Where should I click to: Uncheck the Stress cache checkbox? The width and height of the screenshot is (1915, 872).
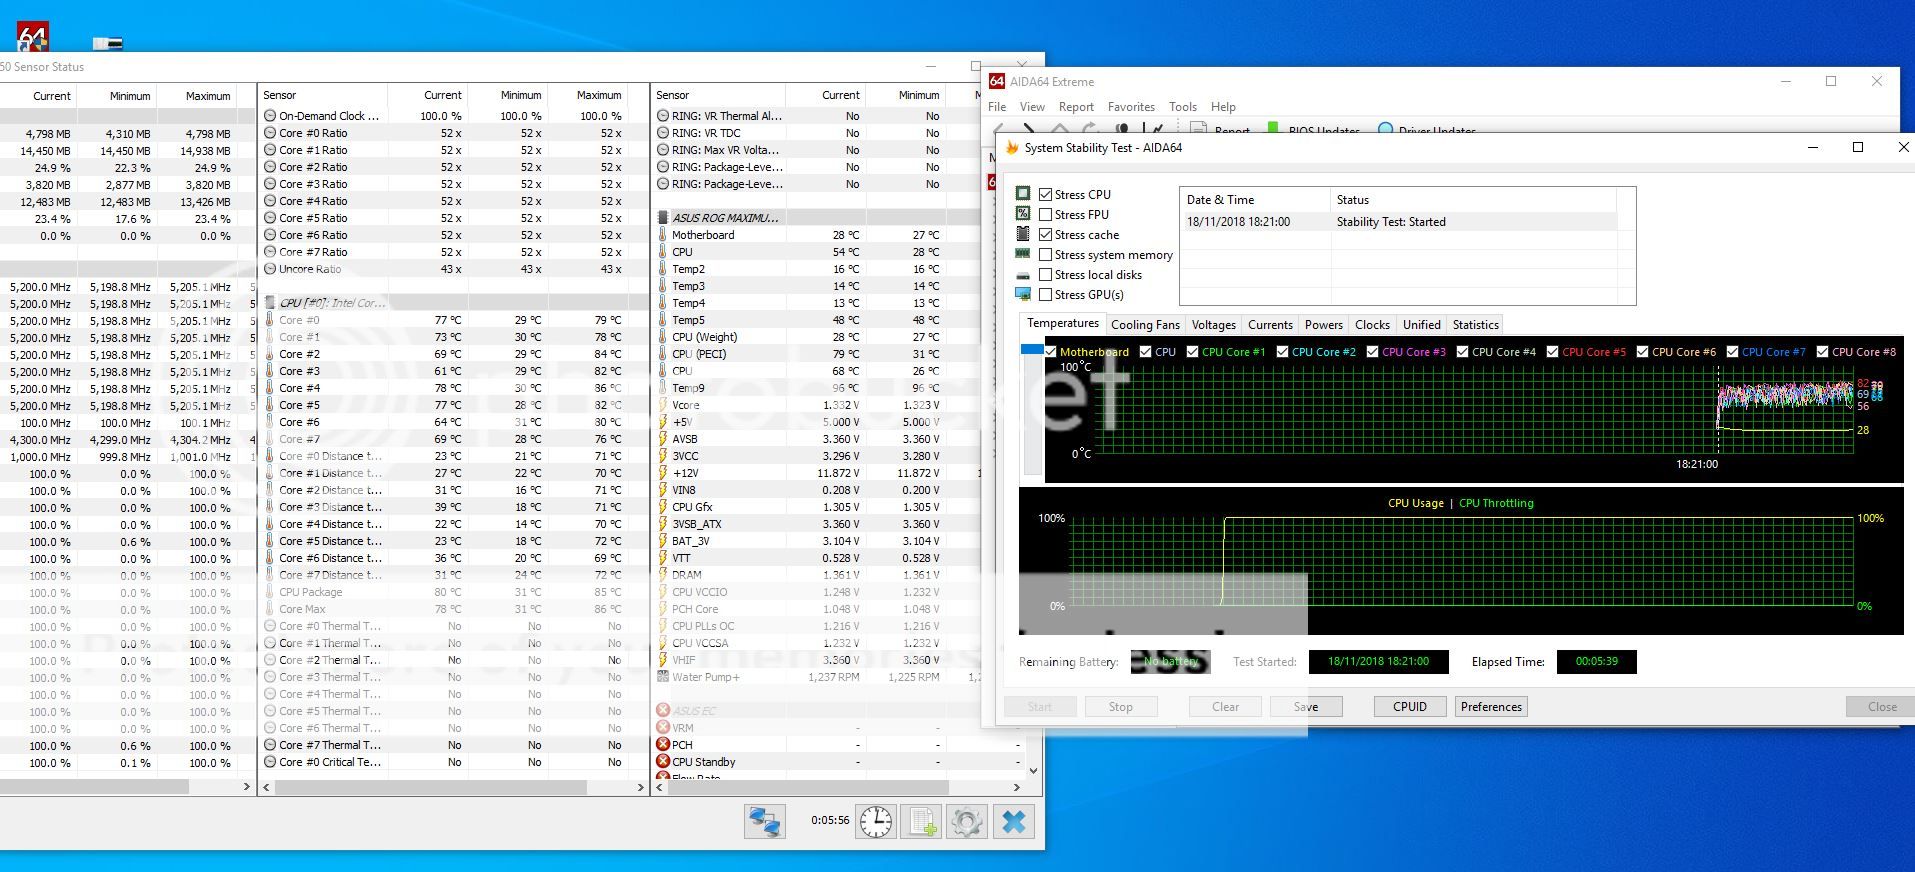click(x=1045, y=234)
